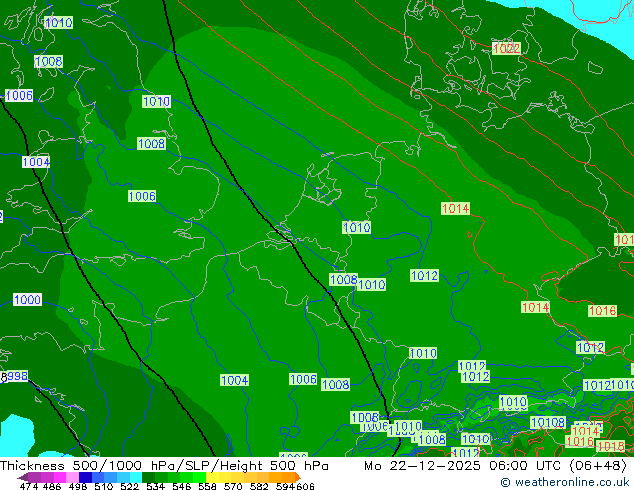The image size is (634, 490).
Task: Pick the navy blue legend swatch
Action: click(85, 478)
